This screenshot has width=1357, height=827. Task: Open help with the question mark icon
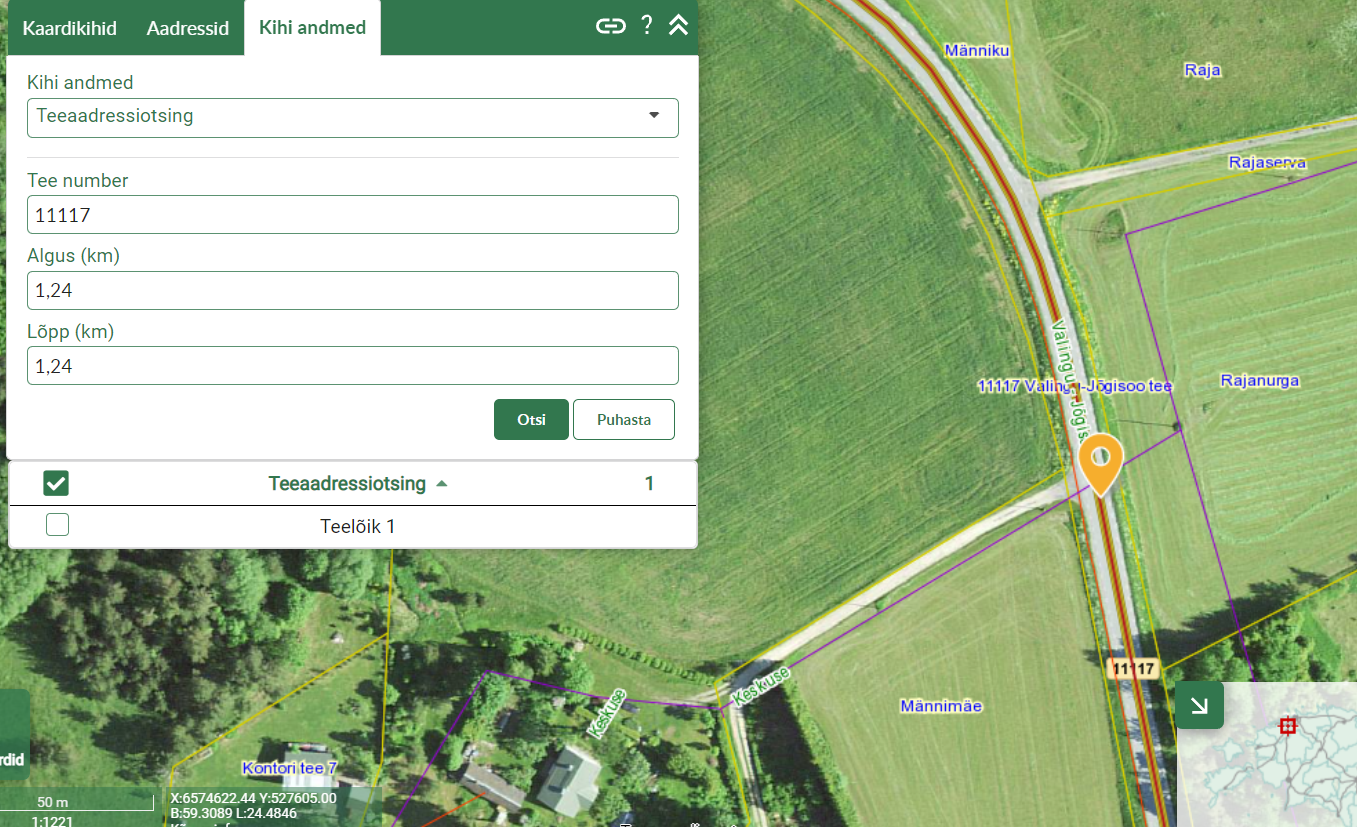pos(647,27)
